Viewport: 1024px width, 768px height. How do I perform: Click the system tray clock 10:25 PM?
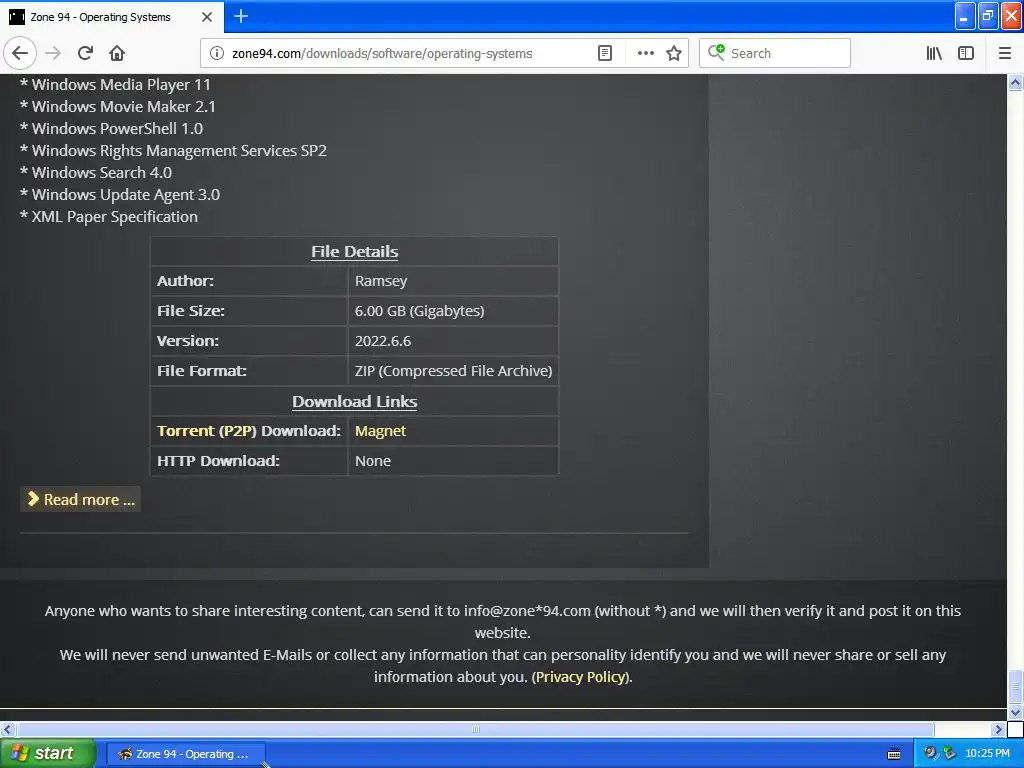(x=987, y=754)
